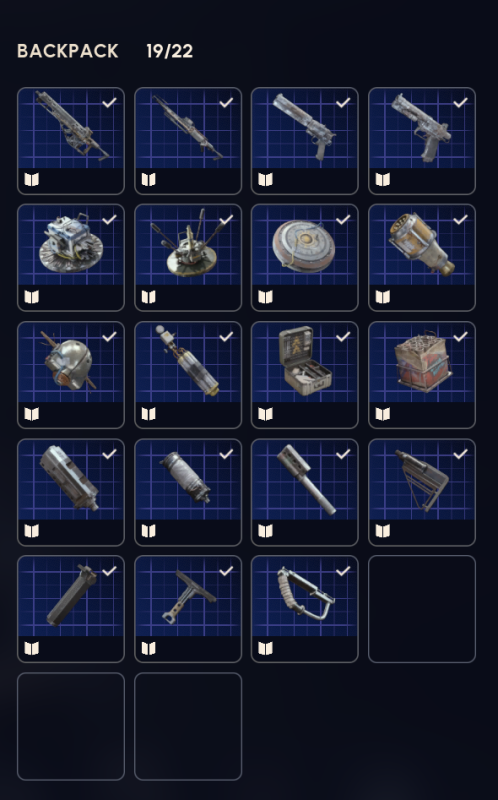
Task: Toggle checkmark on the silenced pistol item
Action: pos(343,103)
